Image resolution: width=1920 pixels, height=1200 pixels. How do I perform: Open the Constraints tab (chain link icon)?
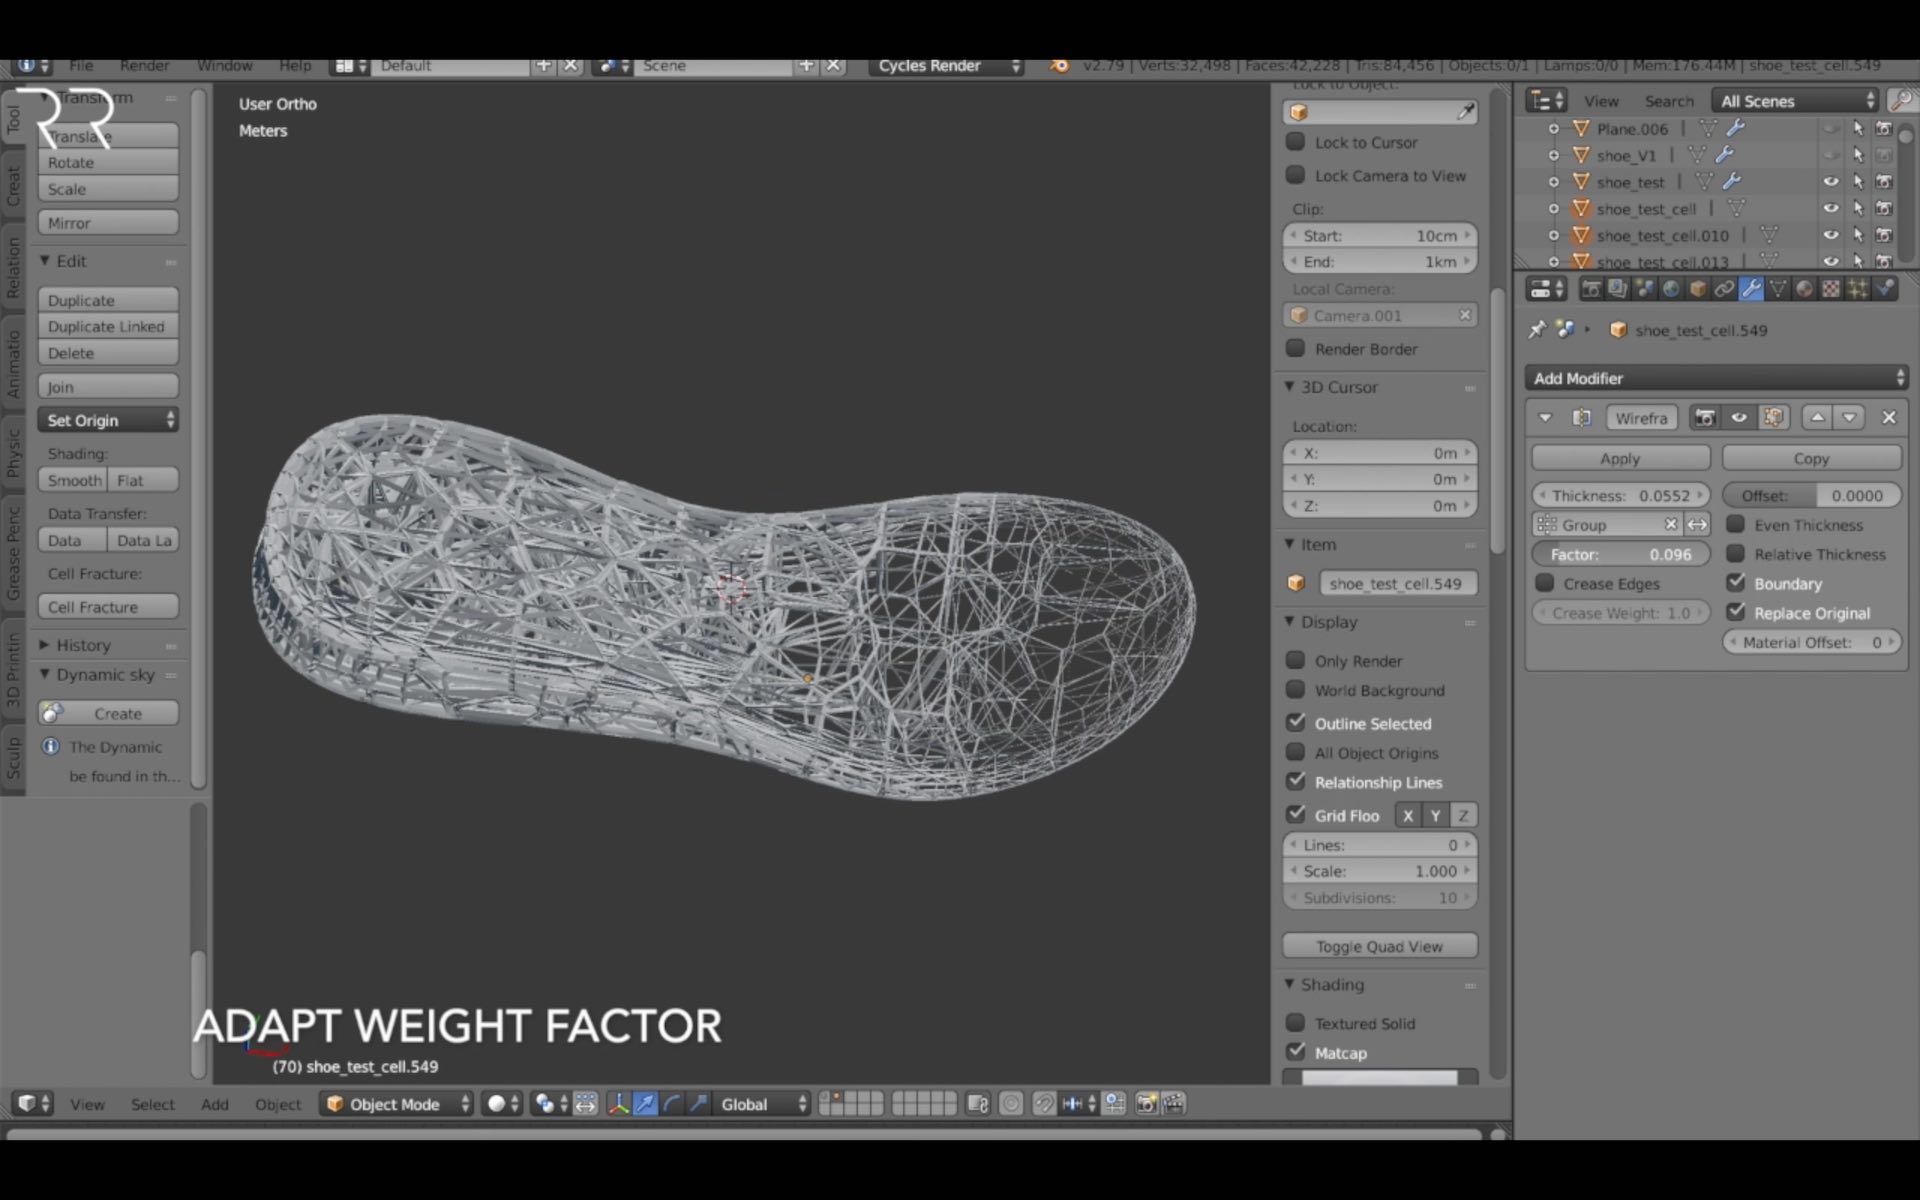[x=1724, y=289]
